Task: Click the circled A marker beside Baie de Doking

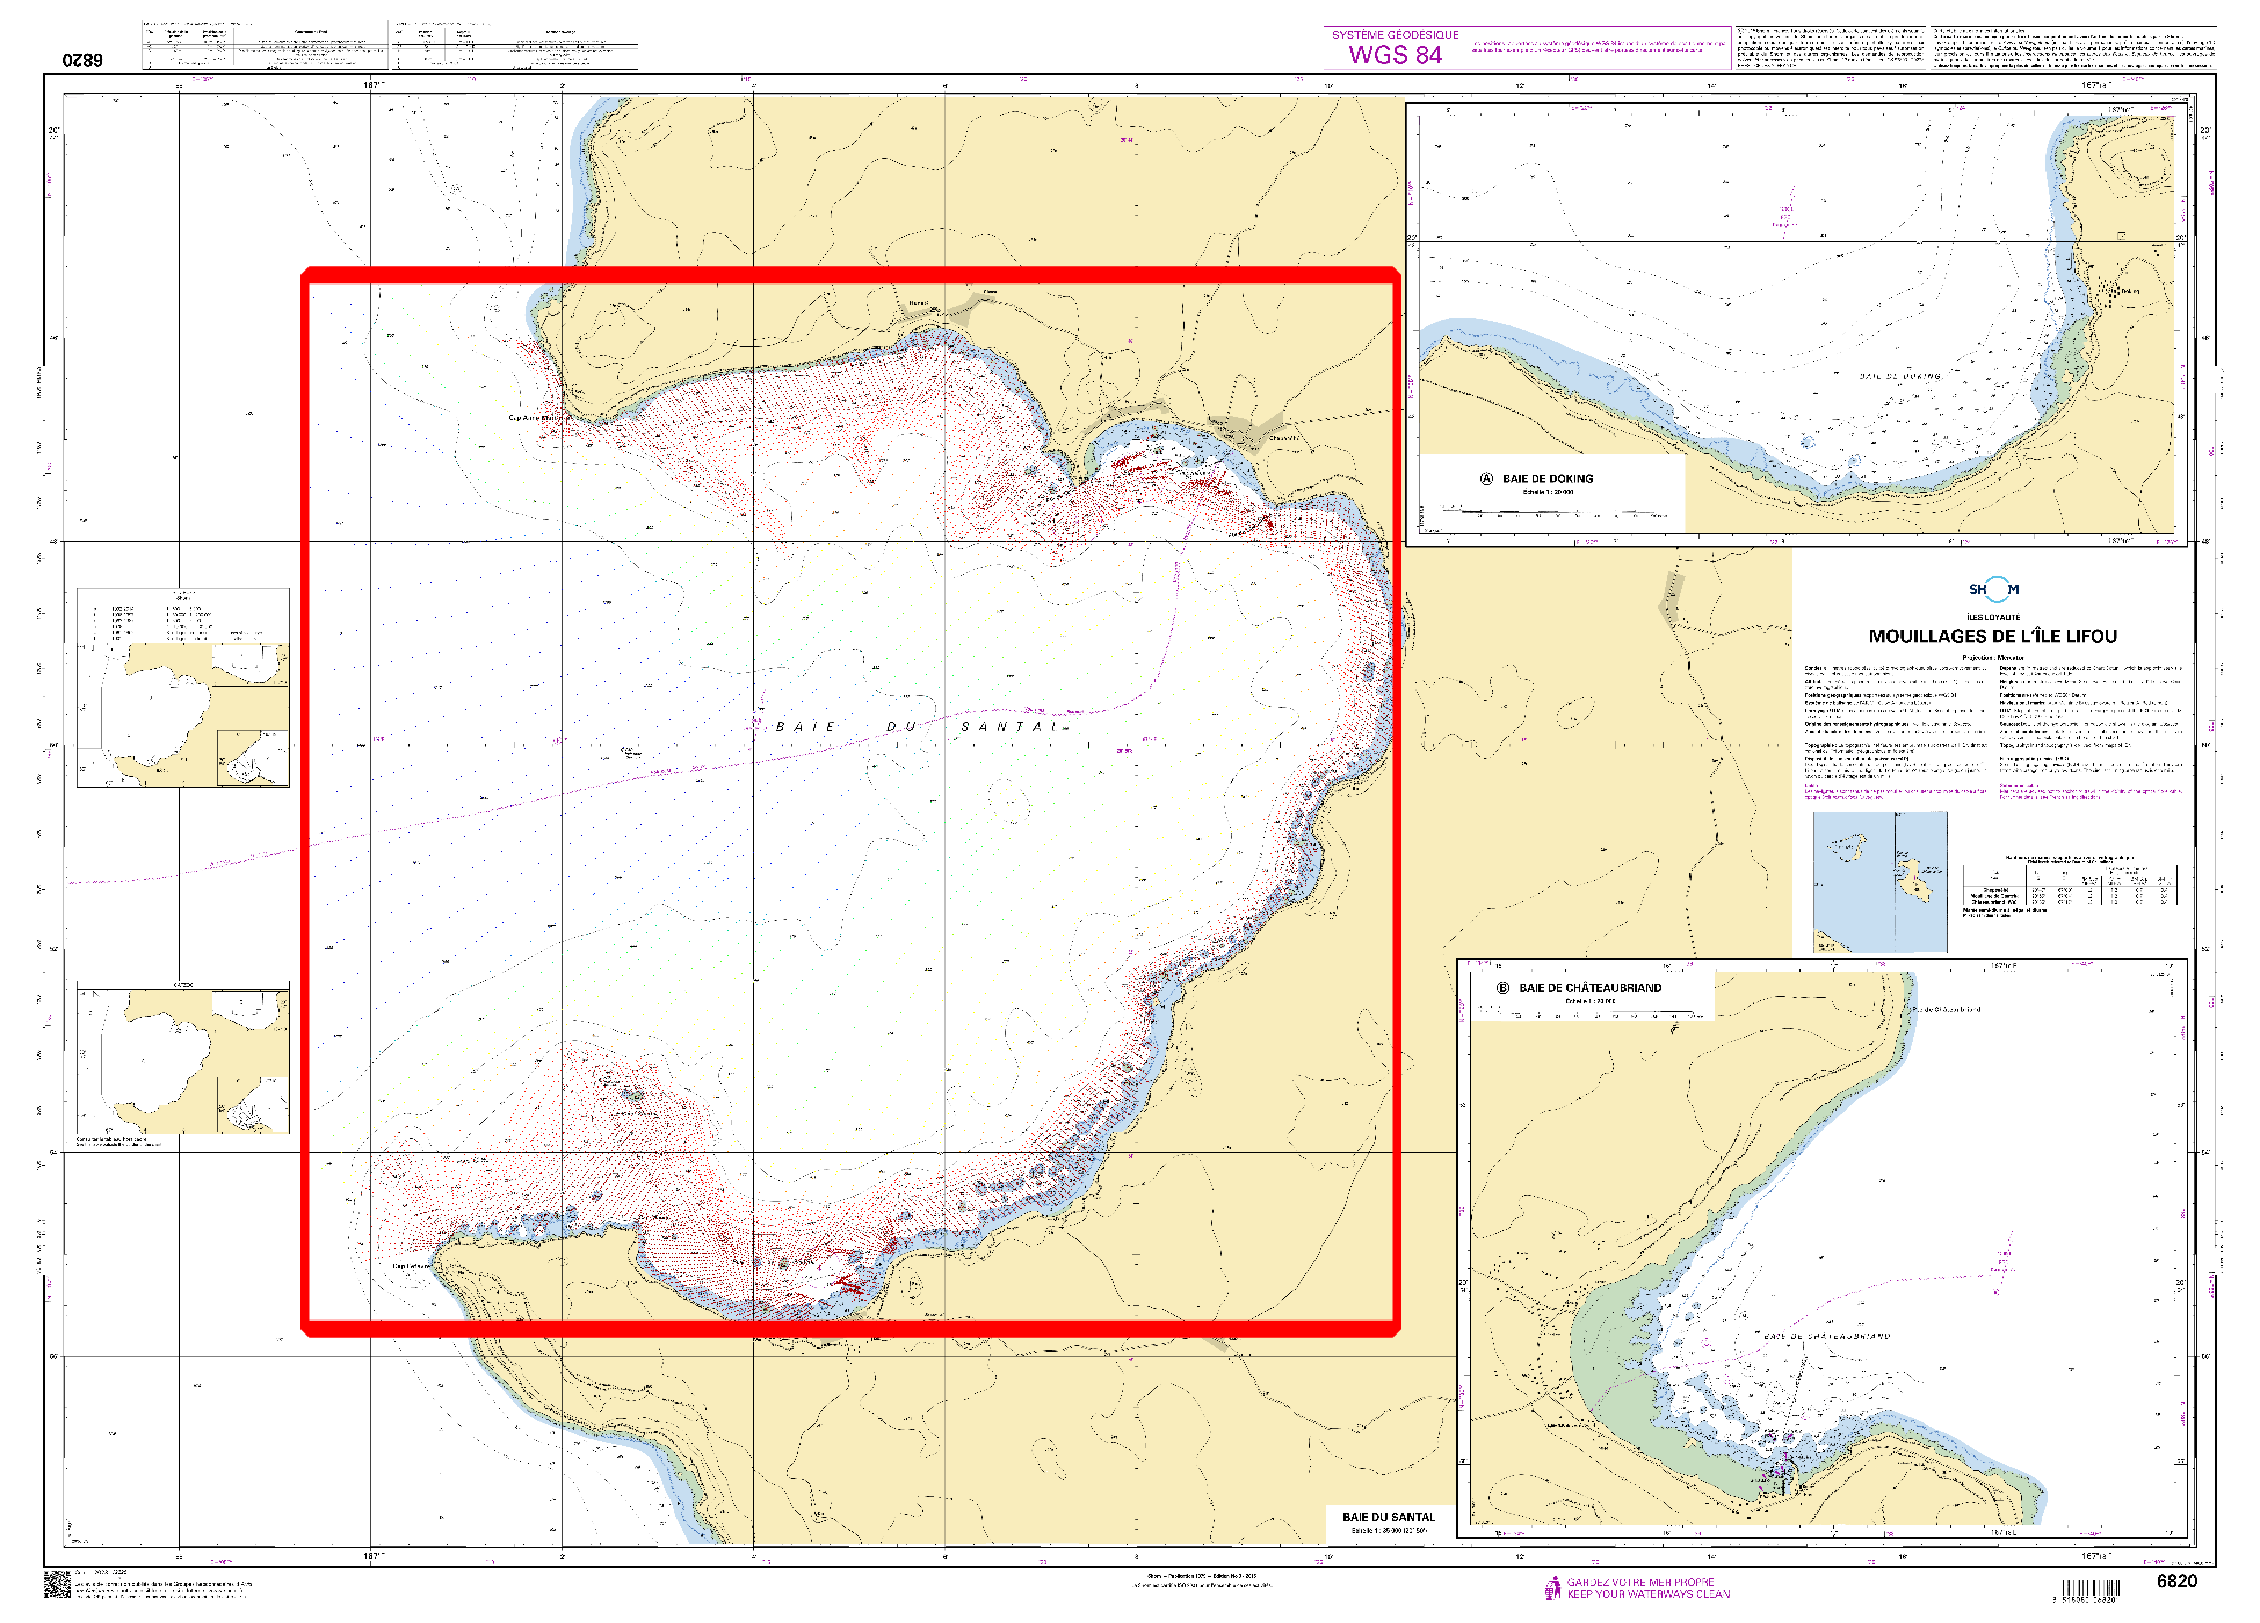Action: [1486, 479]
